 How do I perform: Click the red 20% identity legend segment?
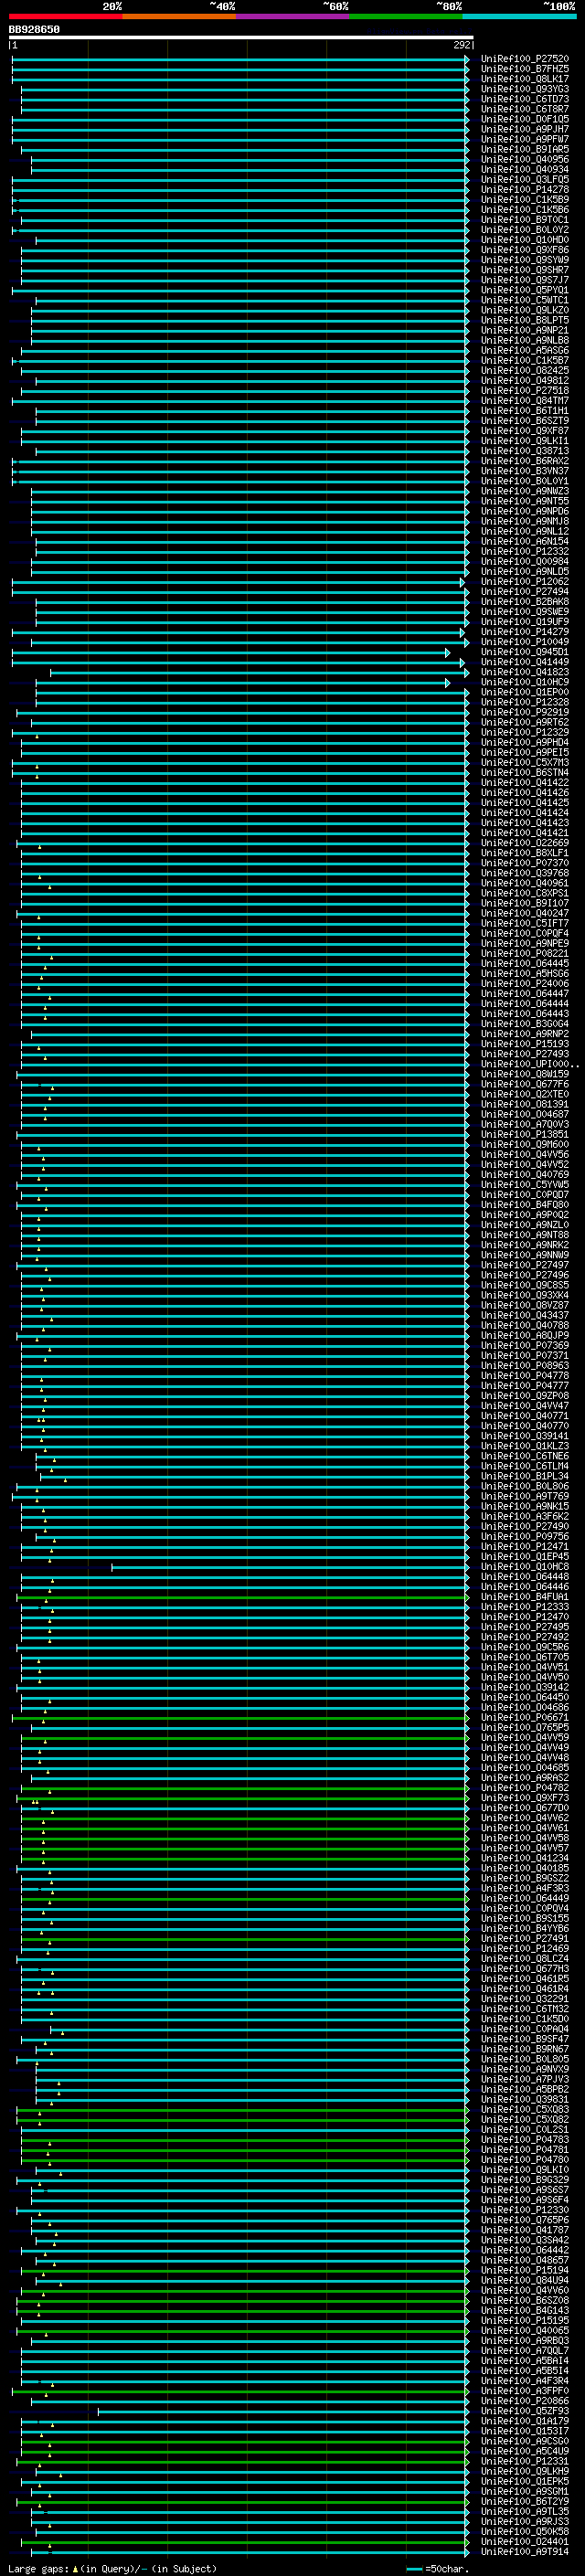pyautogui.click(x=66, y=16)
